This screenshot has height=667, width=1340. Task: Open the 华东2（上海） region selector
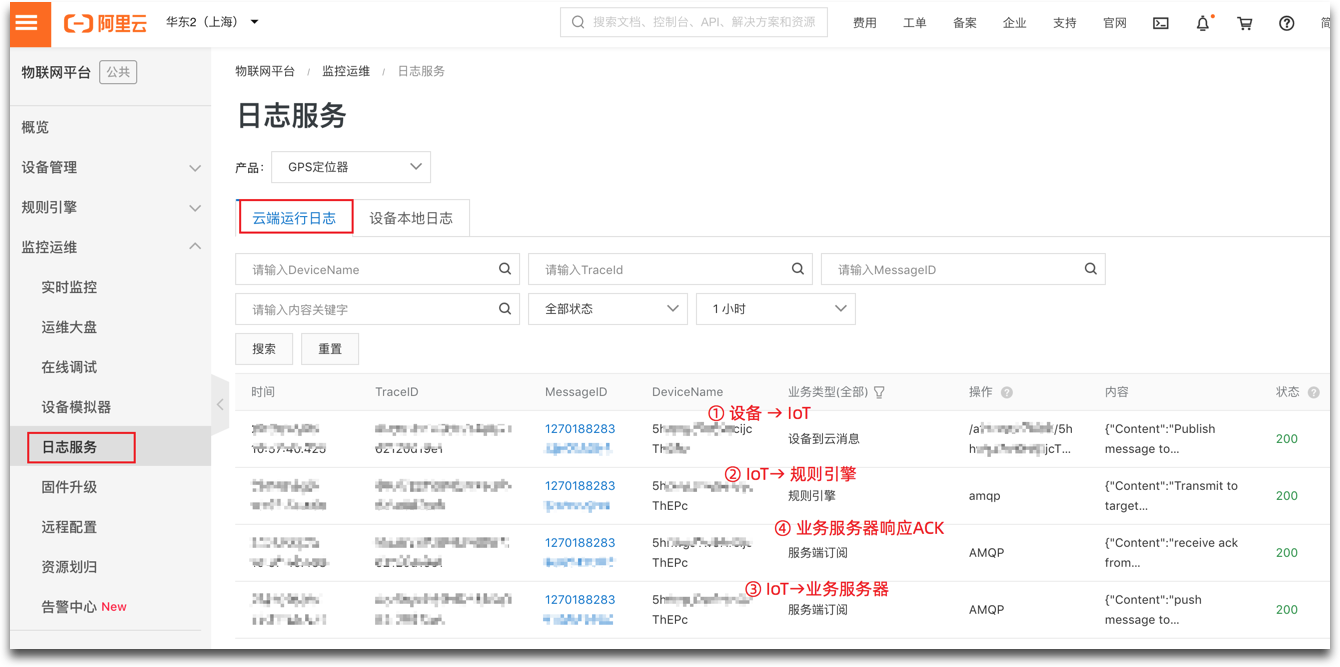tap(212, 22)
